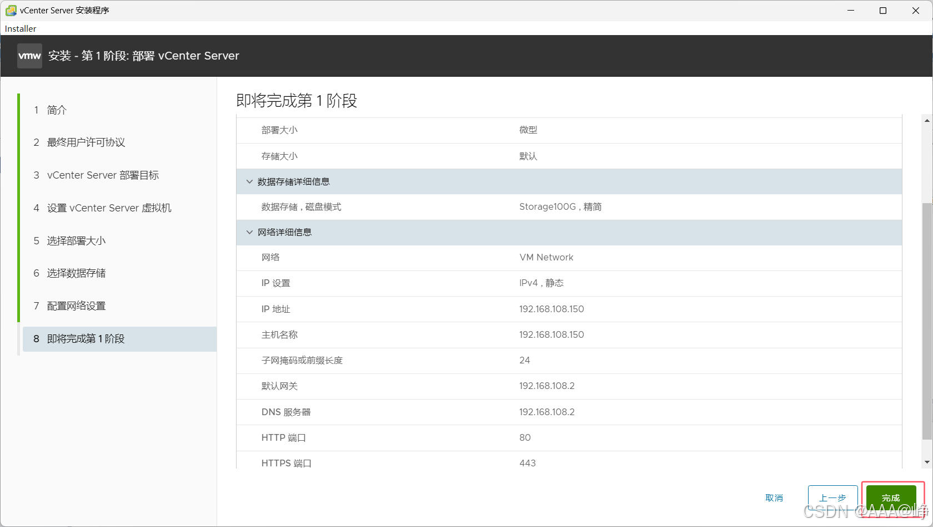The width and height of the screenshot is (933, 527).
Task: Click the vmw logo icon in header
Action: 29,56
